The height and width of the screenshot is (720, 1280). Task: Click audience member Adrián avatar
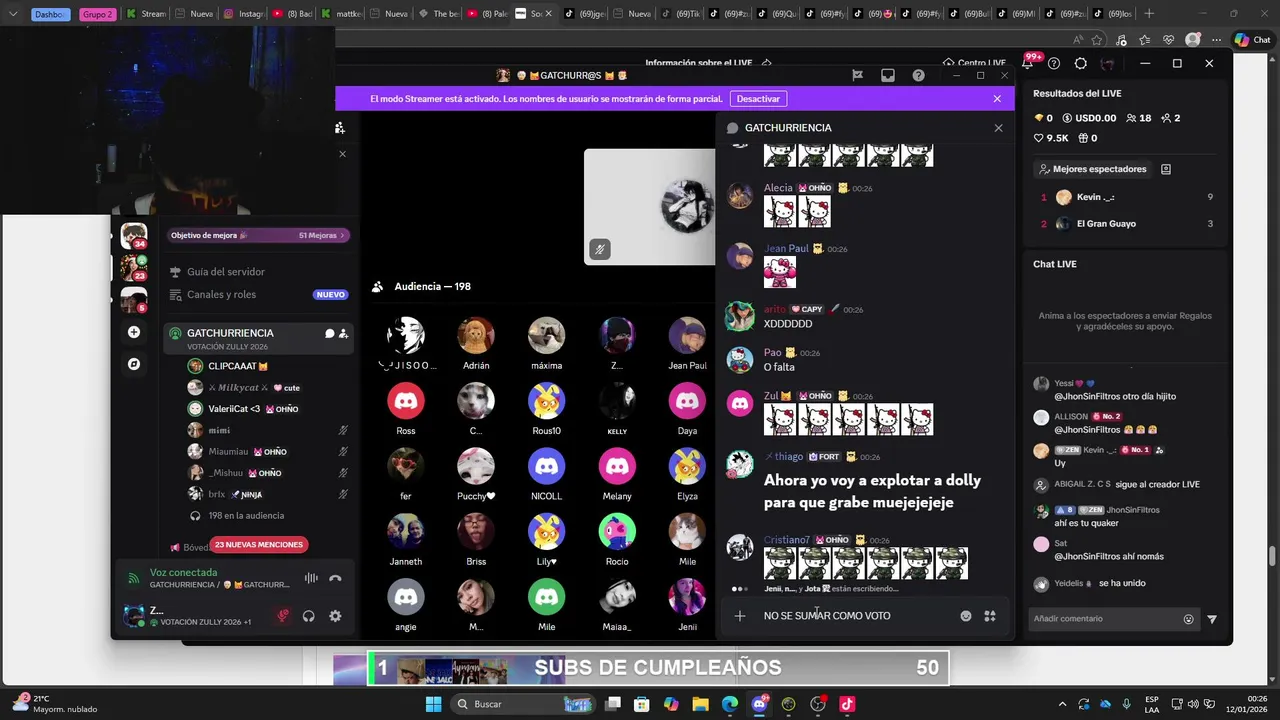[476, 336]
